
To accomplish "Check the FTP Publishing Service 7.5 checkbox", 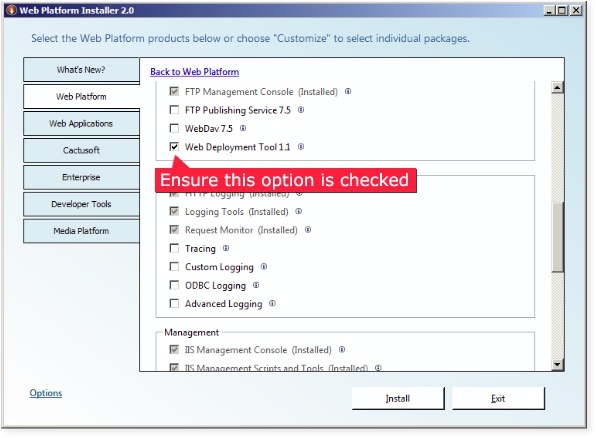I will point(174,110).
